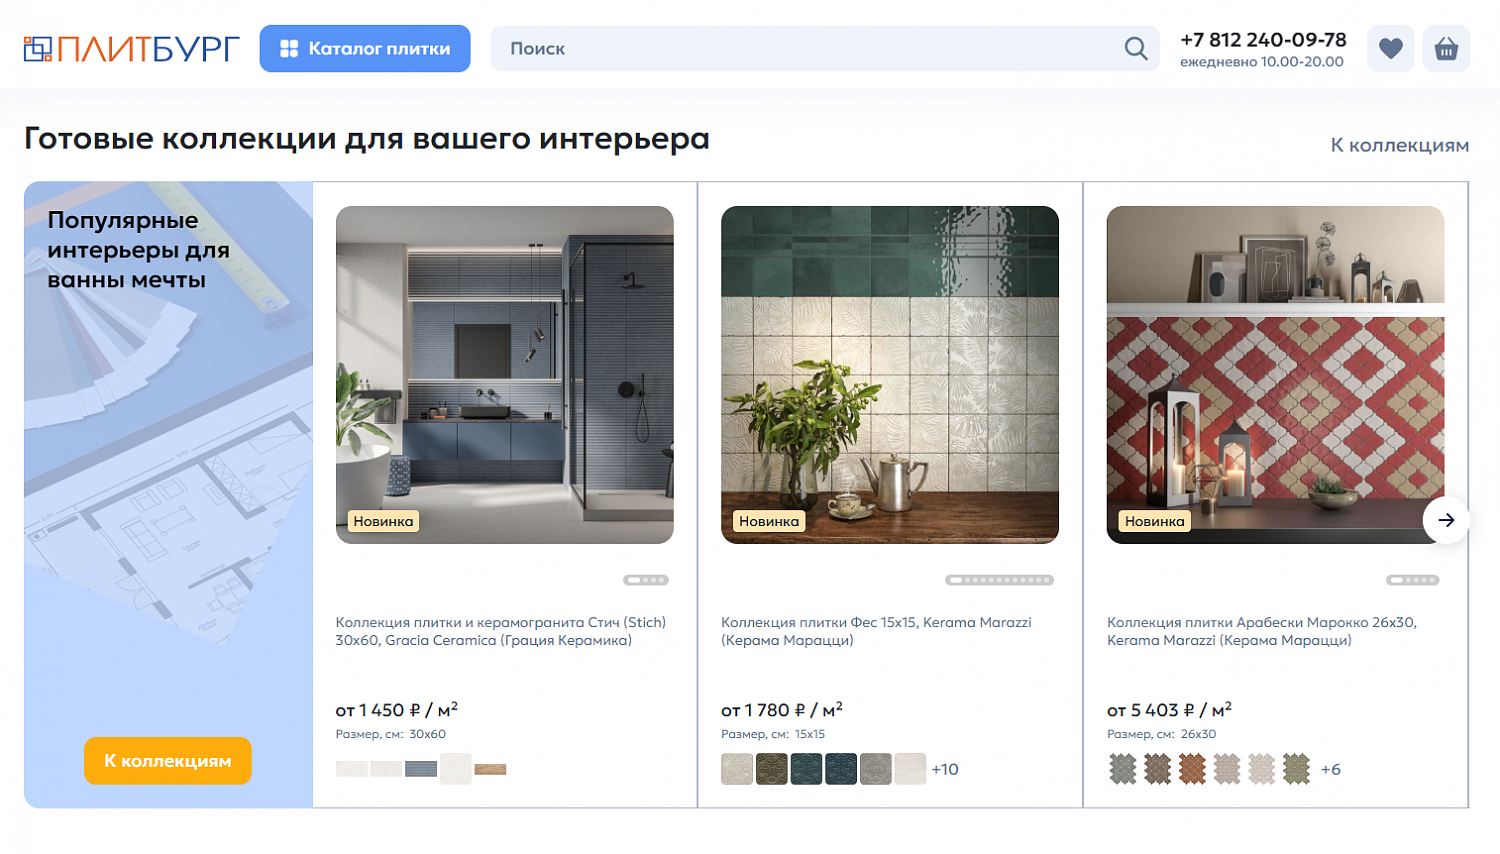Click the banner text Популярные интерьеры для ванны мечты

(139, 250)
